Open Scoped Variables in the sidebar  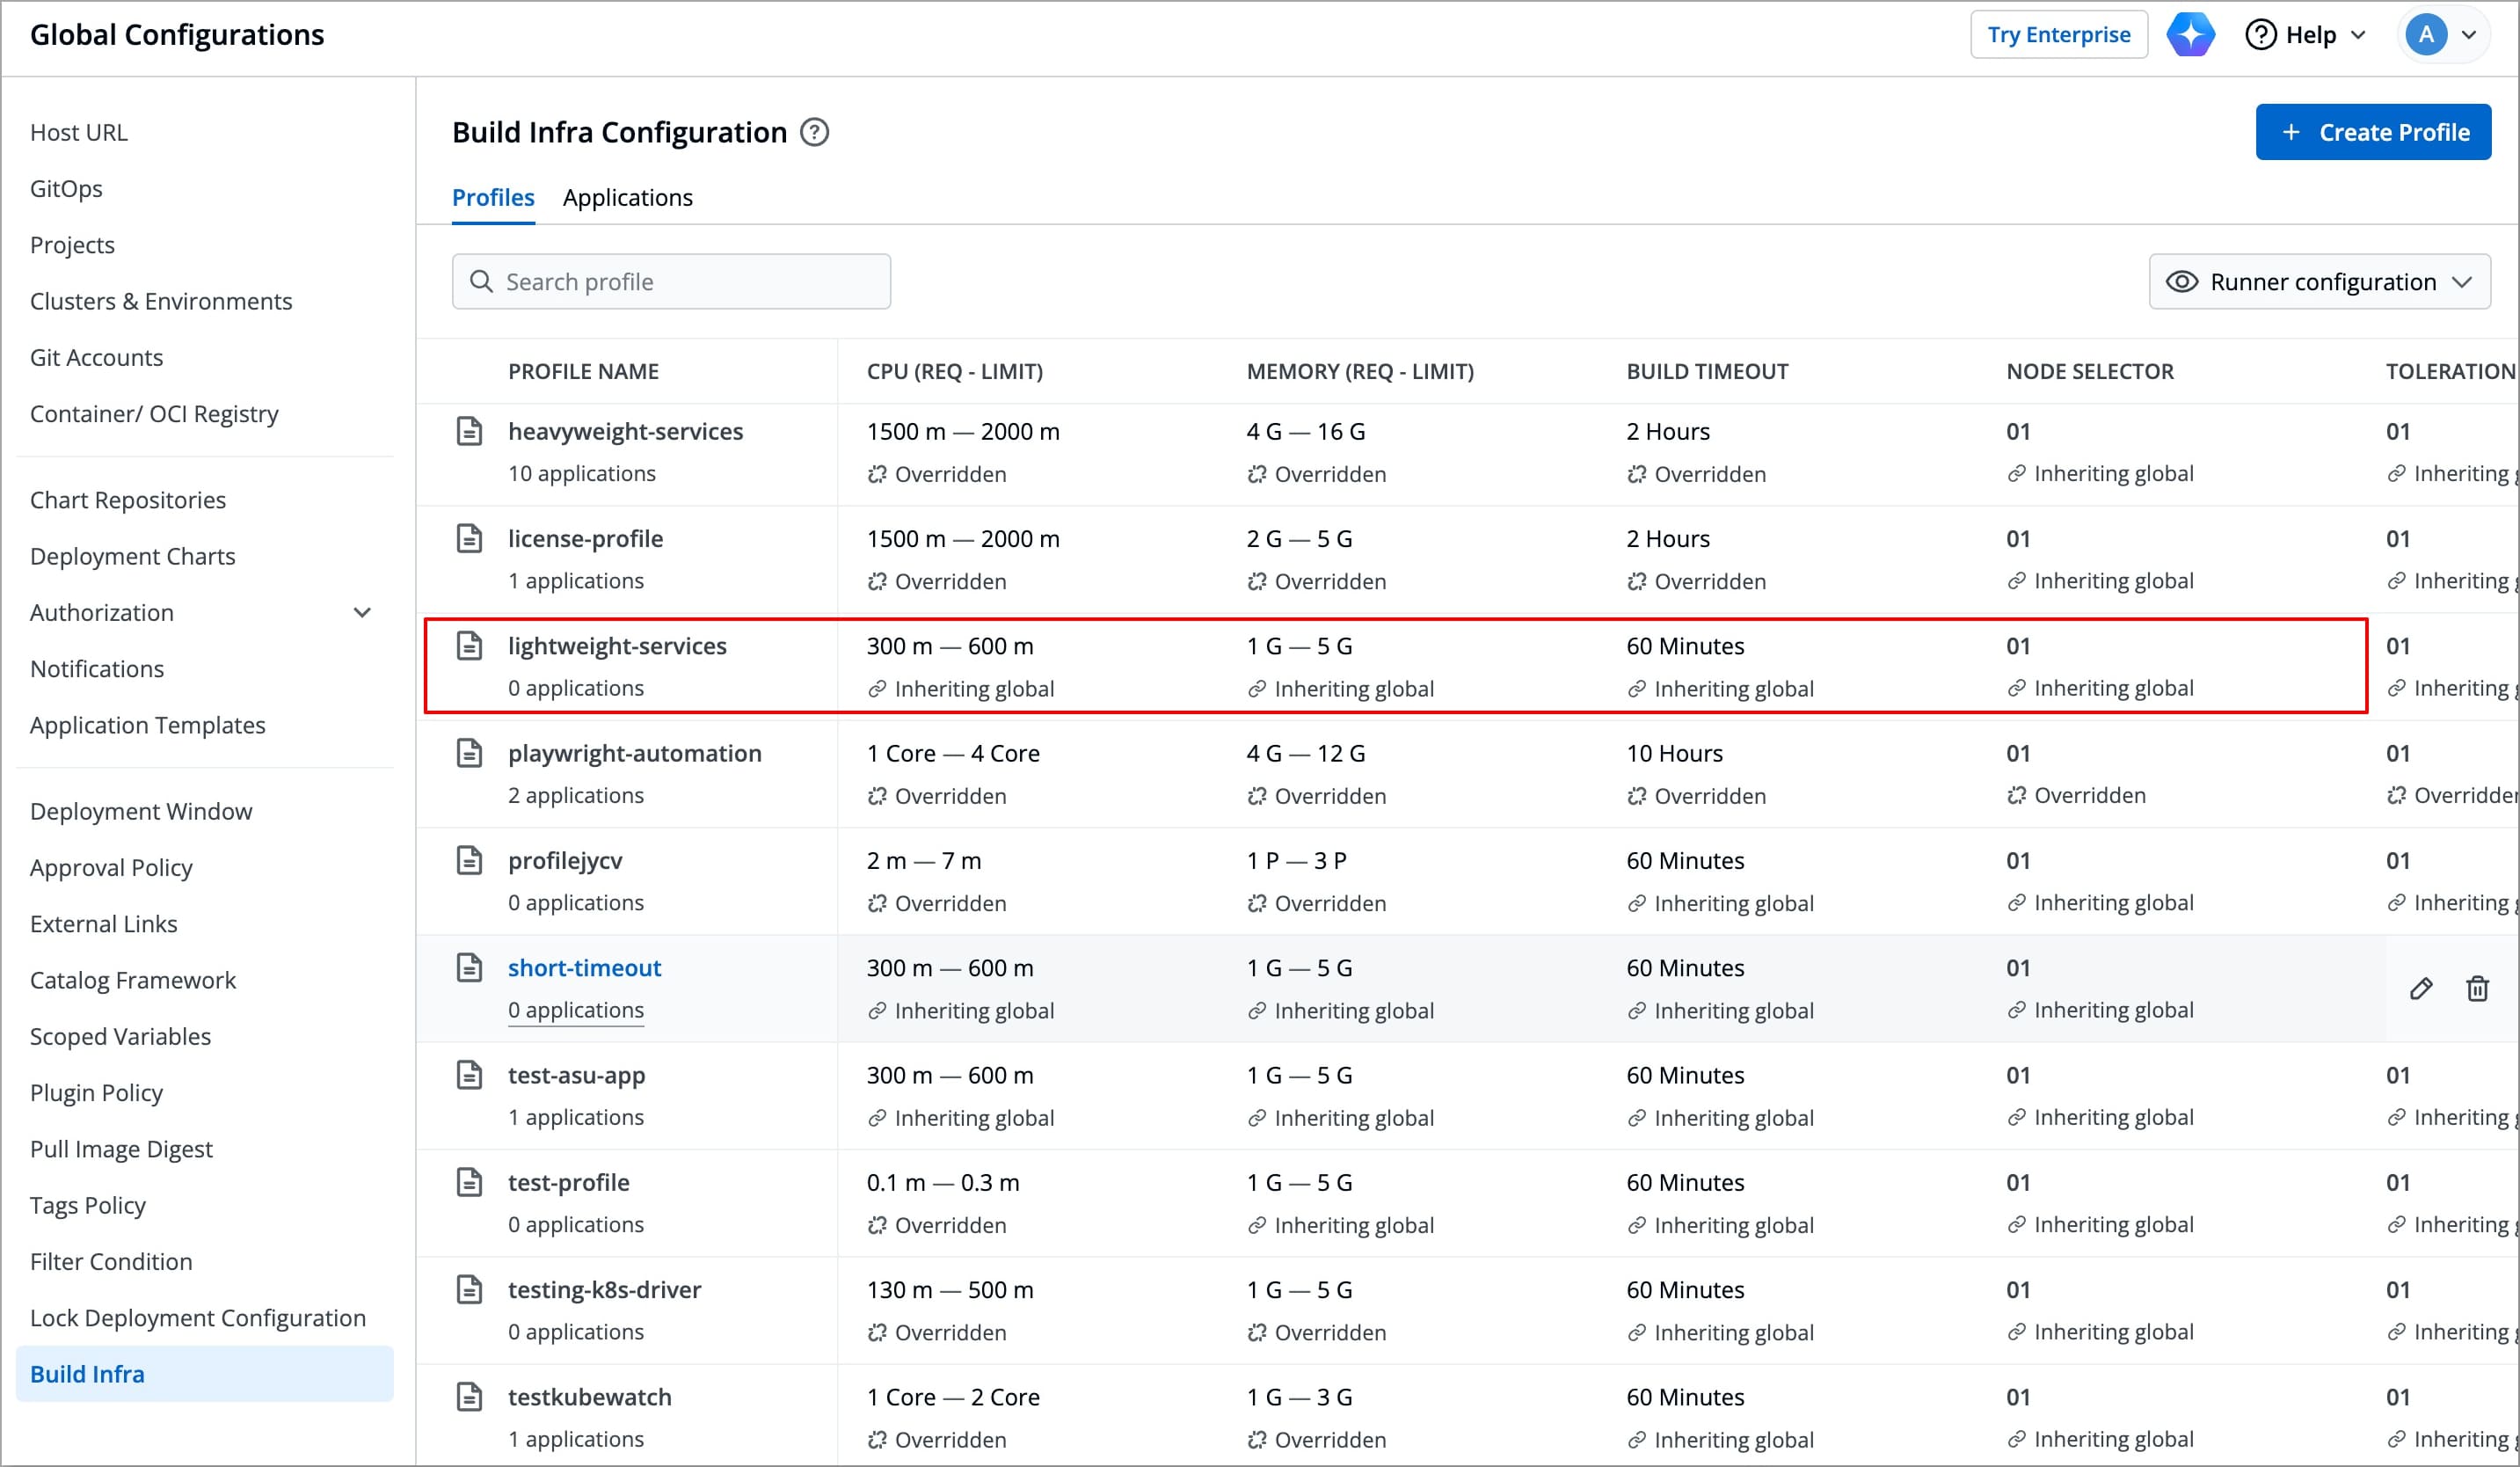120,1036
